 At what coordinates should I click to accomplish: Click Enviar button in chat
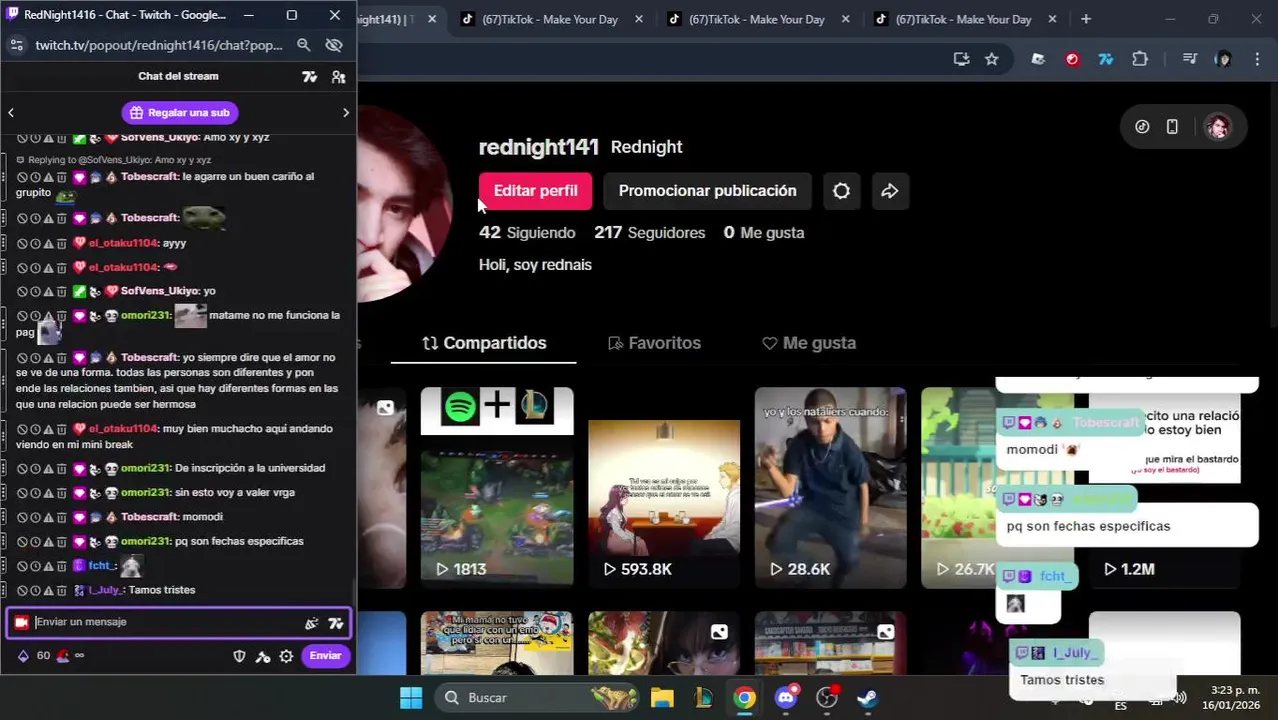point(325,656)
